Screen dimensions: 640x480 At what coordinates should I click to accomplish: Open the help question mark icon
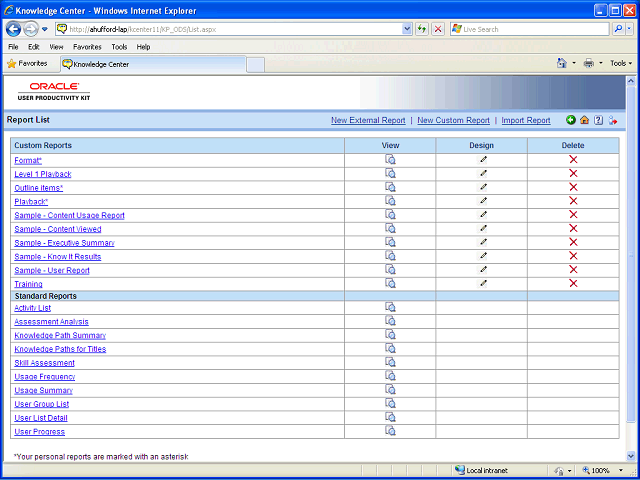pos(598,120)
